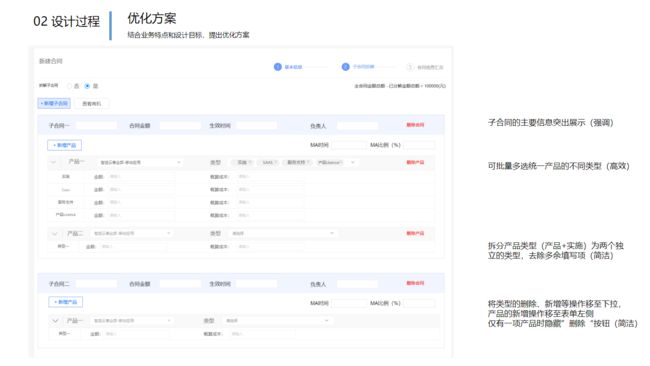Open 产品一 product dropdown in 子合同一

coord(139,162)
